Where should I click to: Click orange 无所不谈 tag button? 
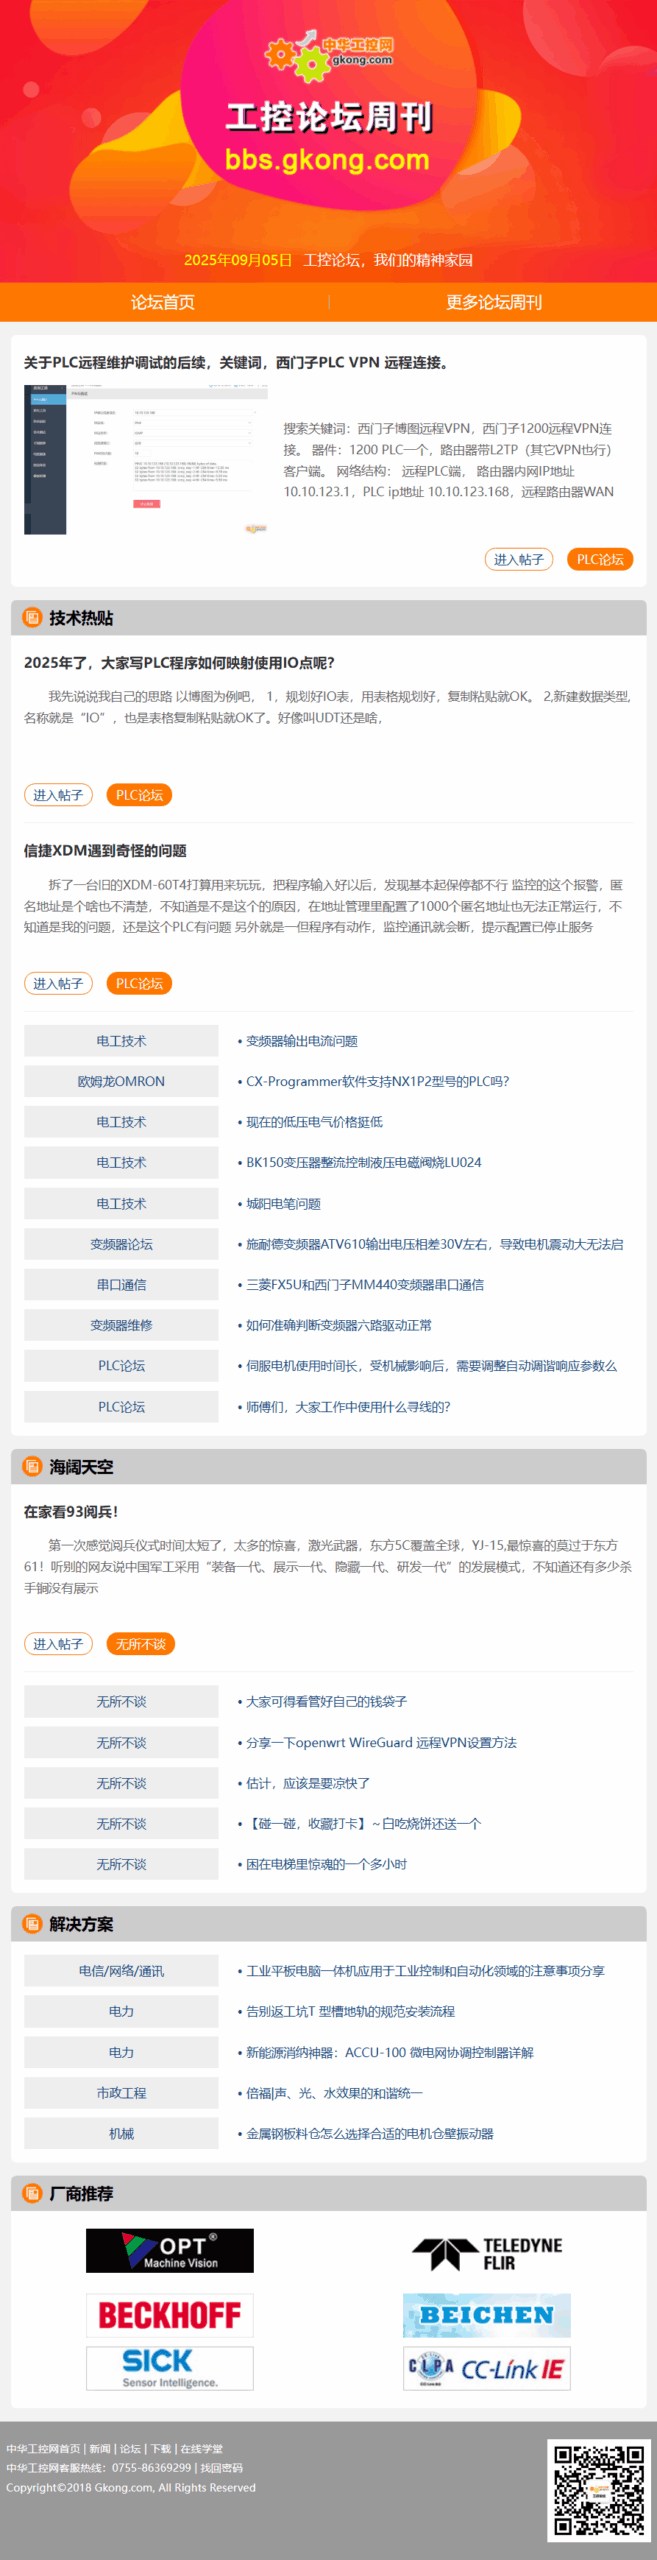[x=140, y=1643]
